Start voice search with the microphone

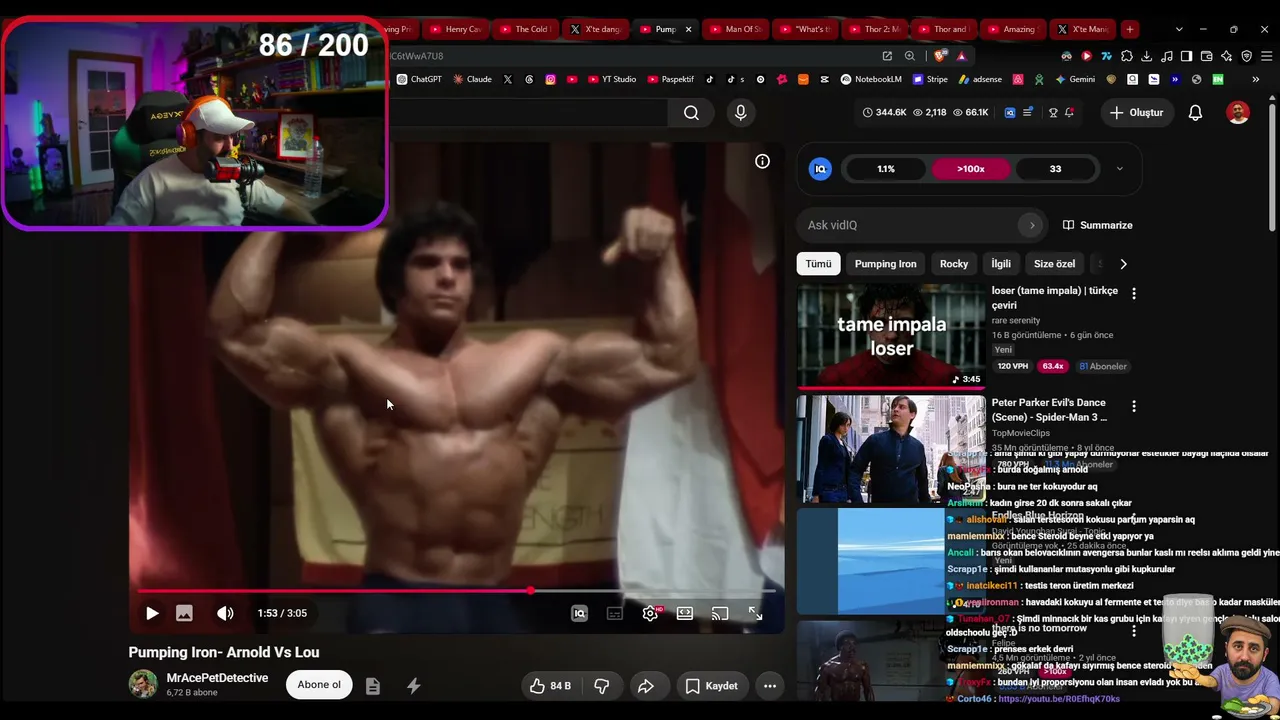(x=740, y=113)
